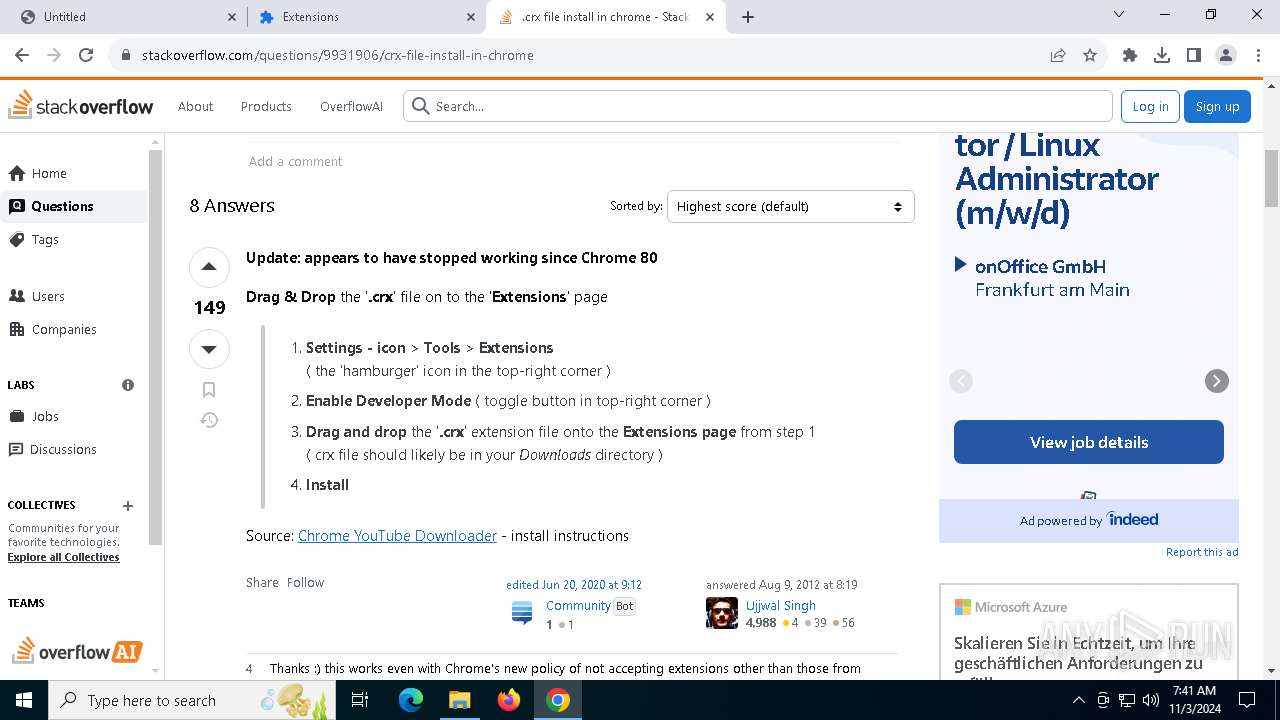
Task: Show the answer's activity history icon
Action: click(x=209, y=420)
